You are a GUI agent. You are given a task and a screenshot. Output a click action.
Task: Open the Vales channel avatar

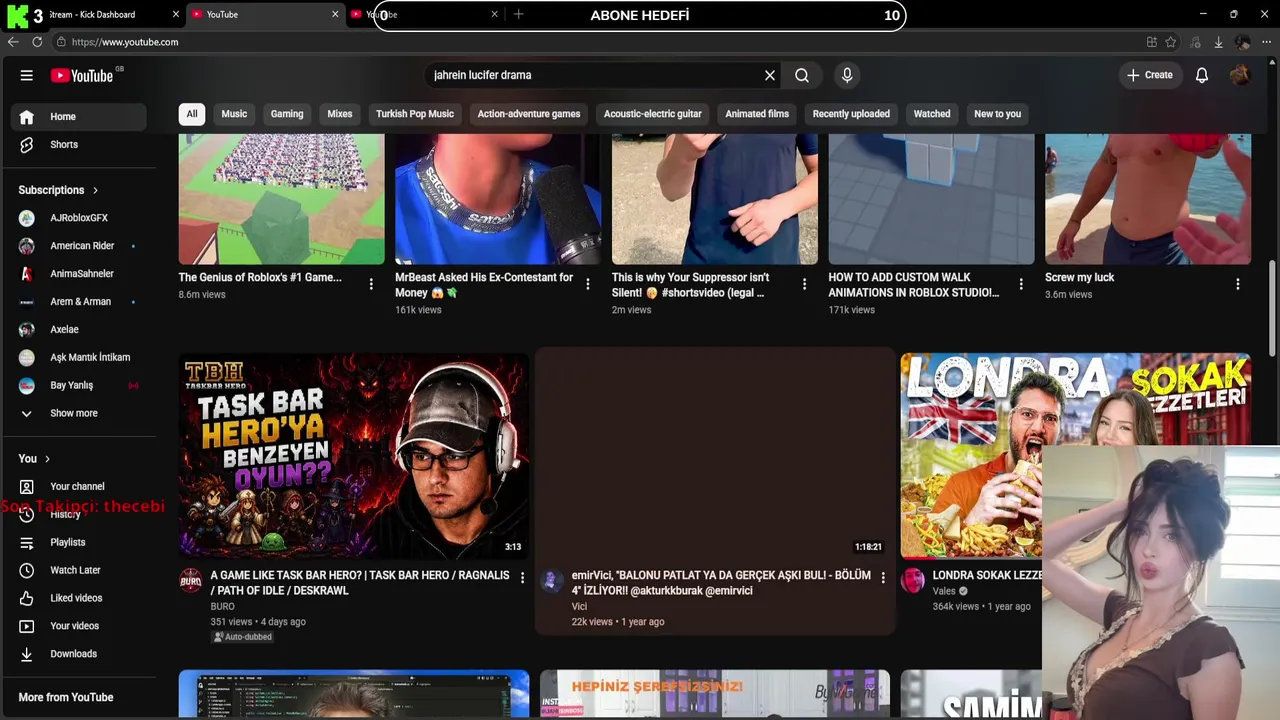(x=913, y=581)
